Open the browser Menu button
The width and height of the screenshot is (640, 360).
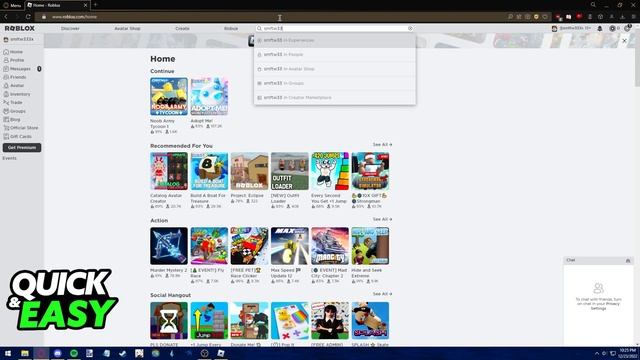(11, 5)
